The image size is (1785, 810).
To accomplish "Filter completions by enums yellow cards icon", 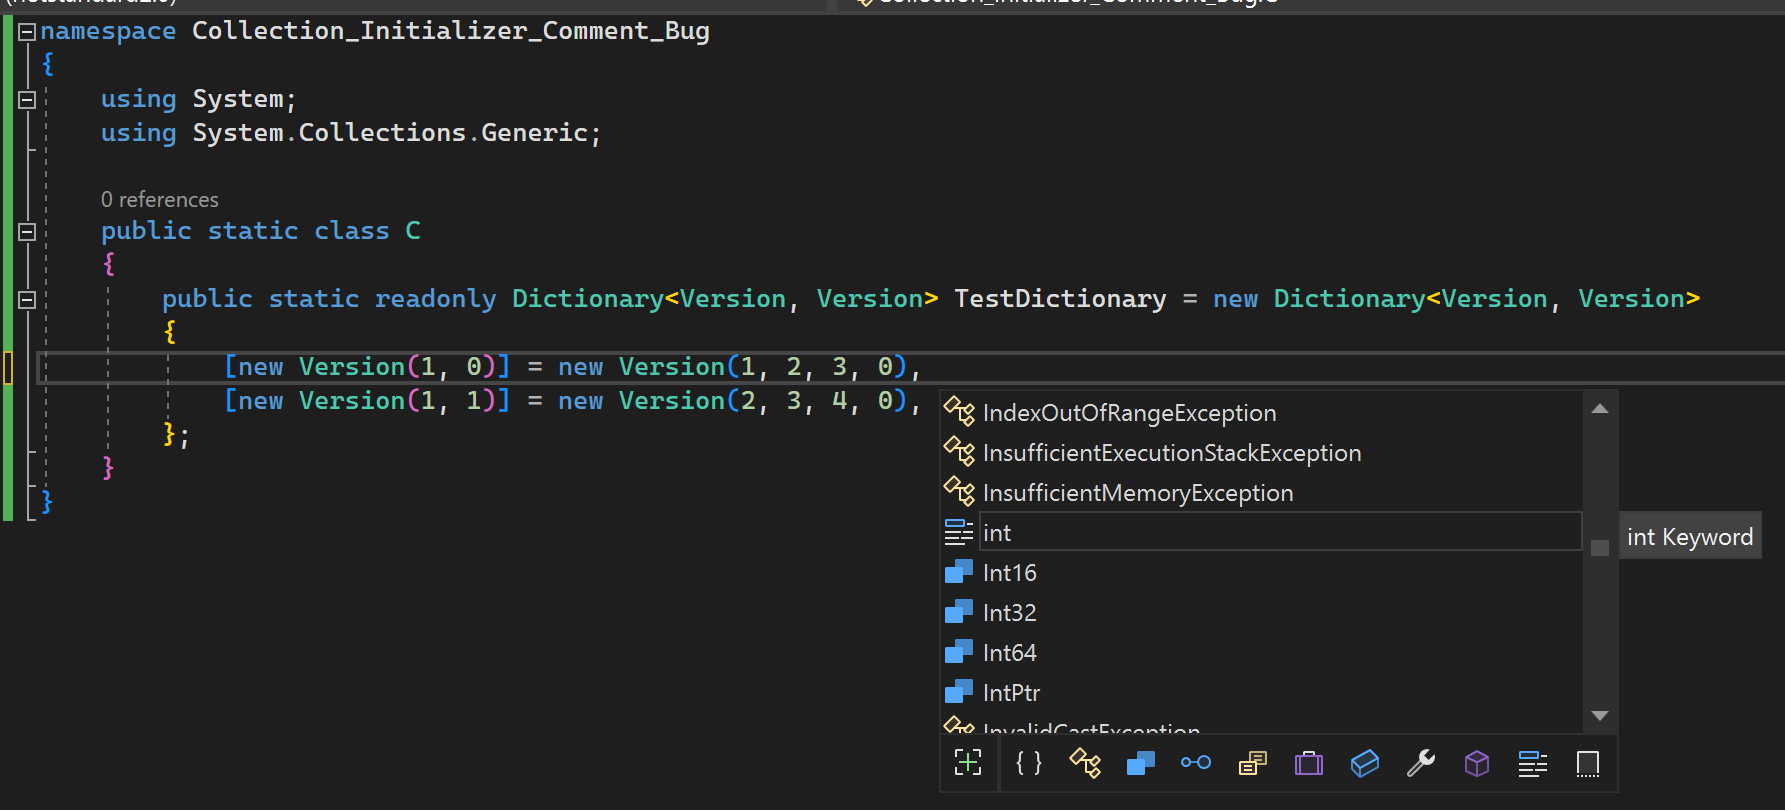I will tap(1252, 763).
